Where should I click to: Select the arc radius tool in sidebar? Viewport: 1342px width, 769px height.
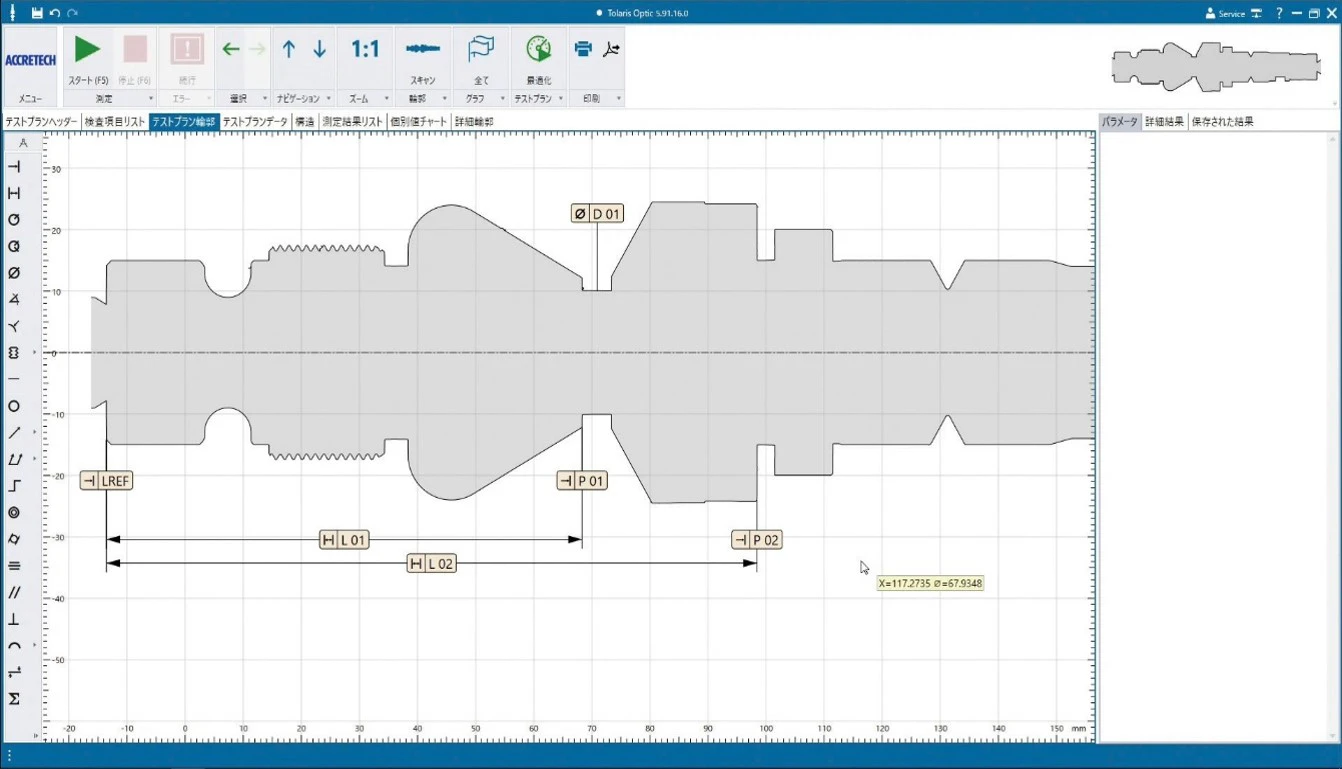(14, 646)
